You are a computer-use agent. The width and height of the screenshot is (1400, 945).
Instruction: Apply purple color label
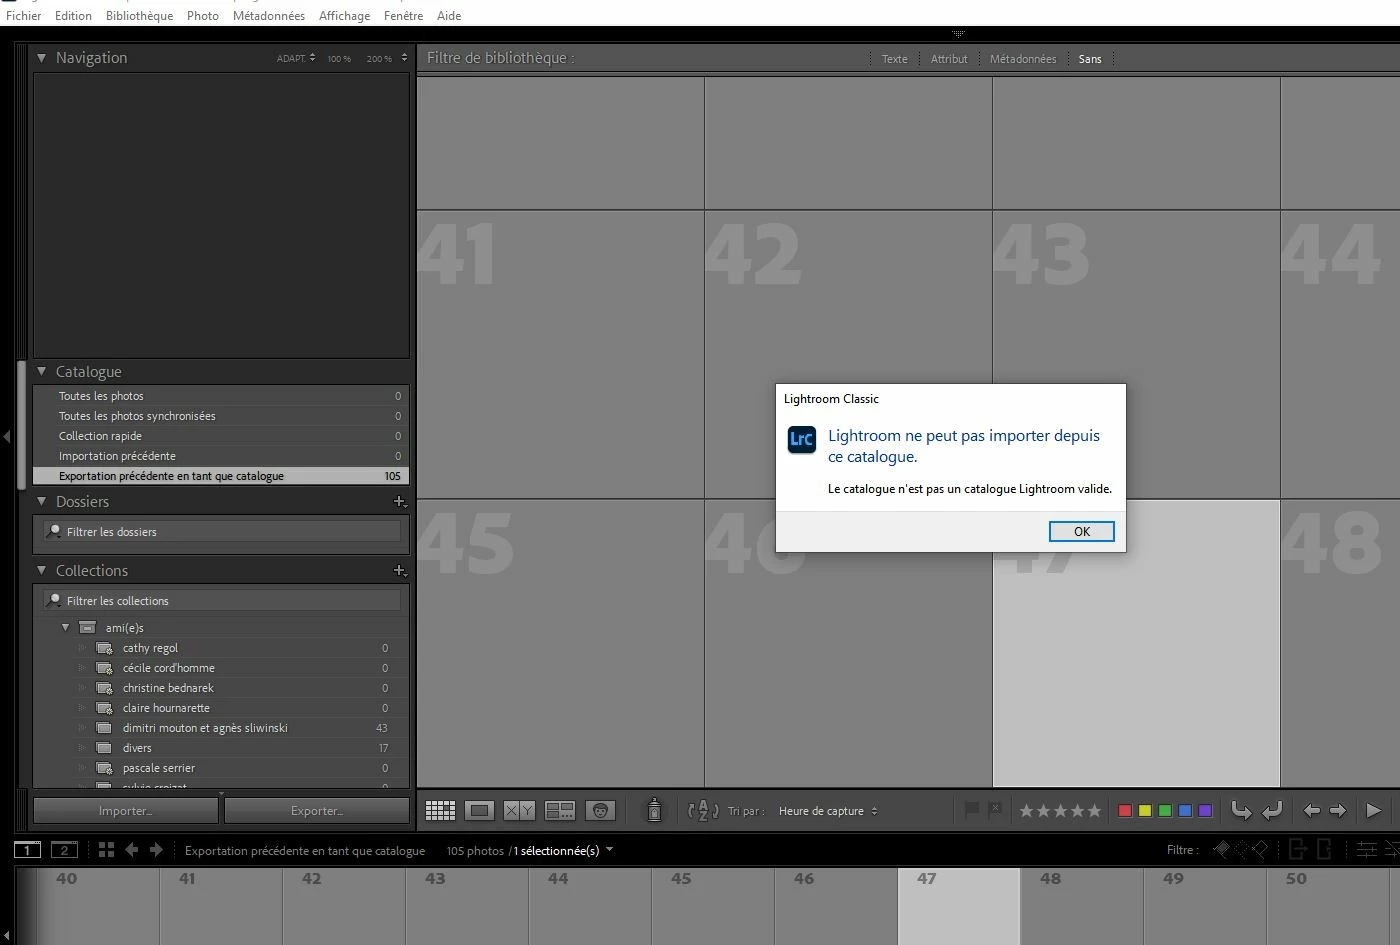[x=1205, y=811]
